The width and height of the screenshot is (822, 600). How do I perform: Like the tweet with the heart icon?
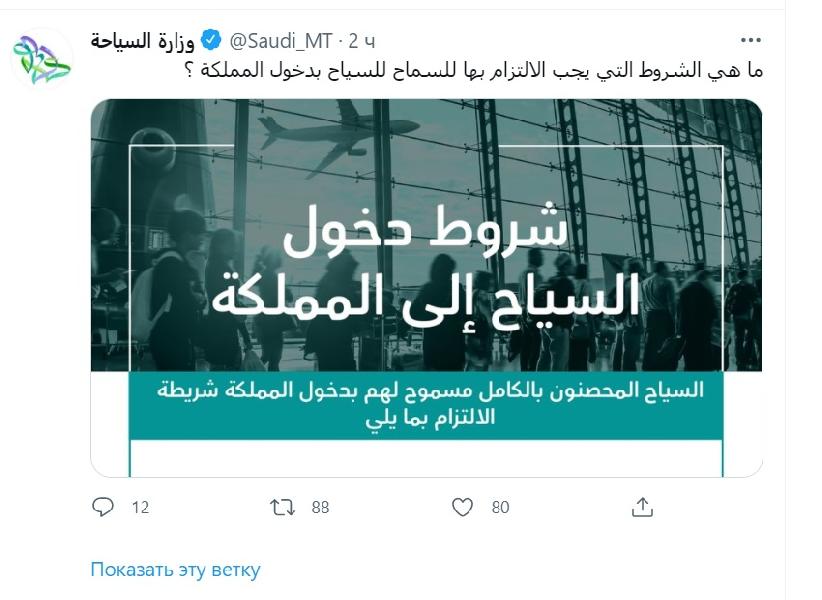tap(462, 508)
